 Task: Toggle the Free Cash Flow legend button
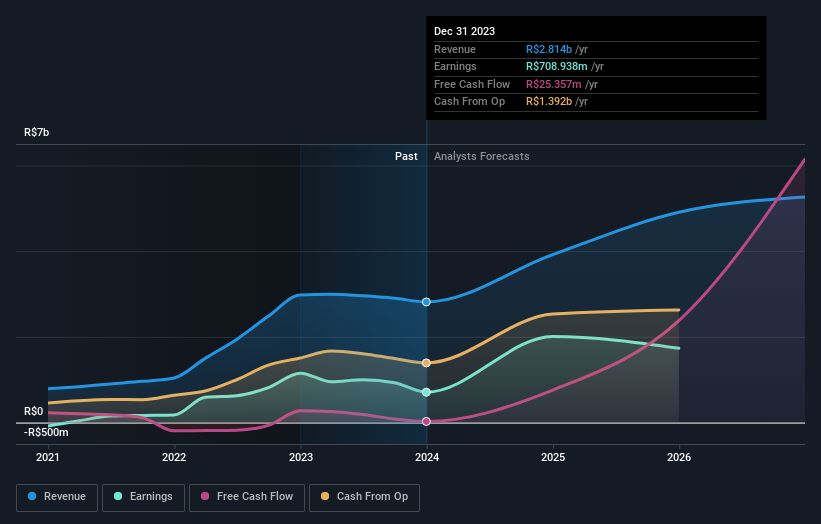pyautogui.click(x=247, y=497)
